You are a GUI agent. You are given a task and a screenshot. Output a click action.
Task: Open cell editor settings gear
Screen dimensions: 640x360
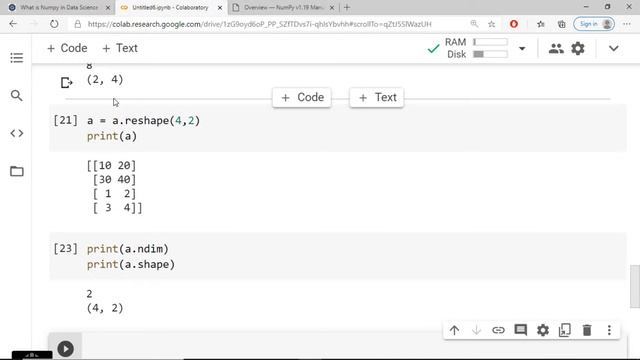coord(542,330)
